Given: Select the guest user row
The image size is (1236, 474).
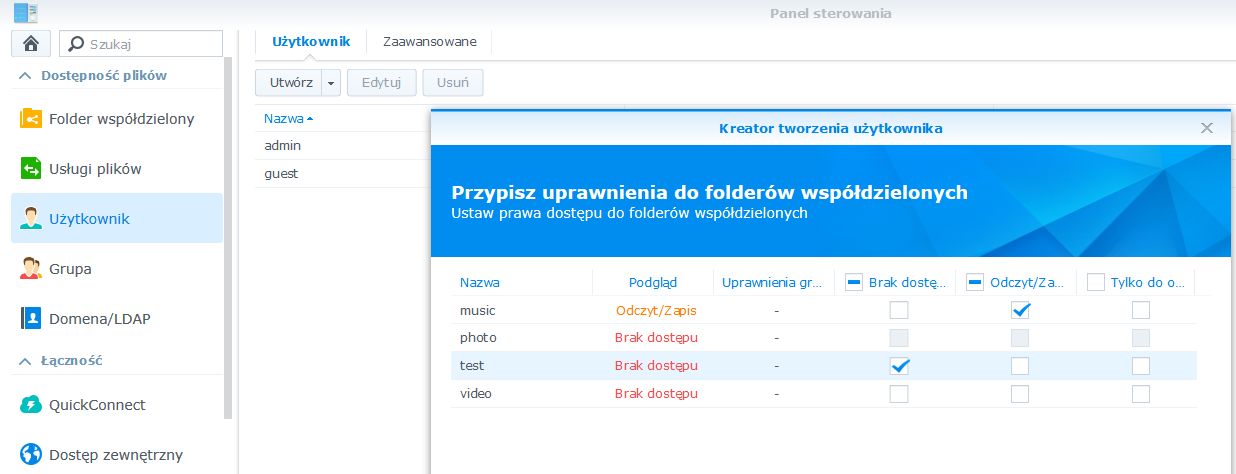Looking at the screenshot, I should point(342,174).
